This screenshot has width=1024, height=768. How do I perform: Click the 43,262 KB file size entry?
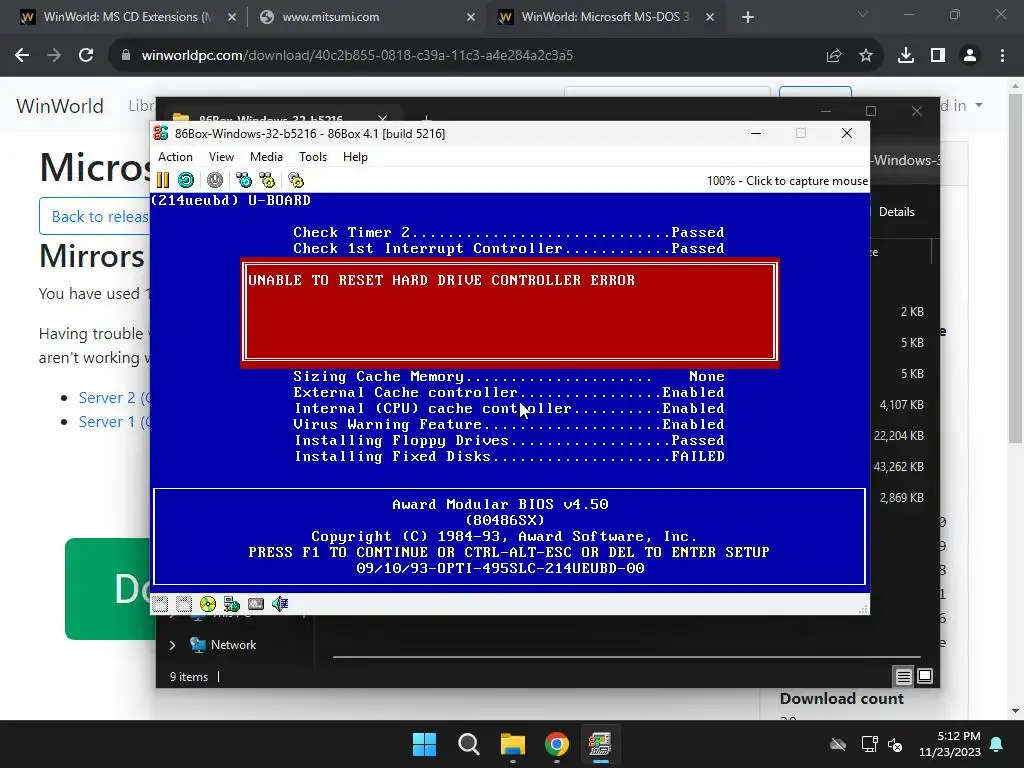[x=899, y=467]
